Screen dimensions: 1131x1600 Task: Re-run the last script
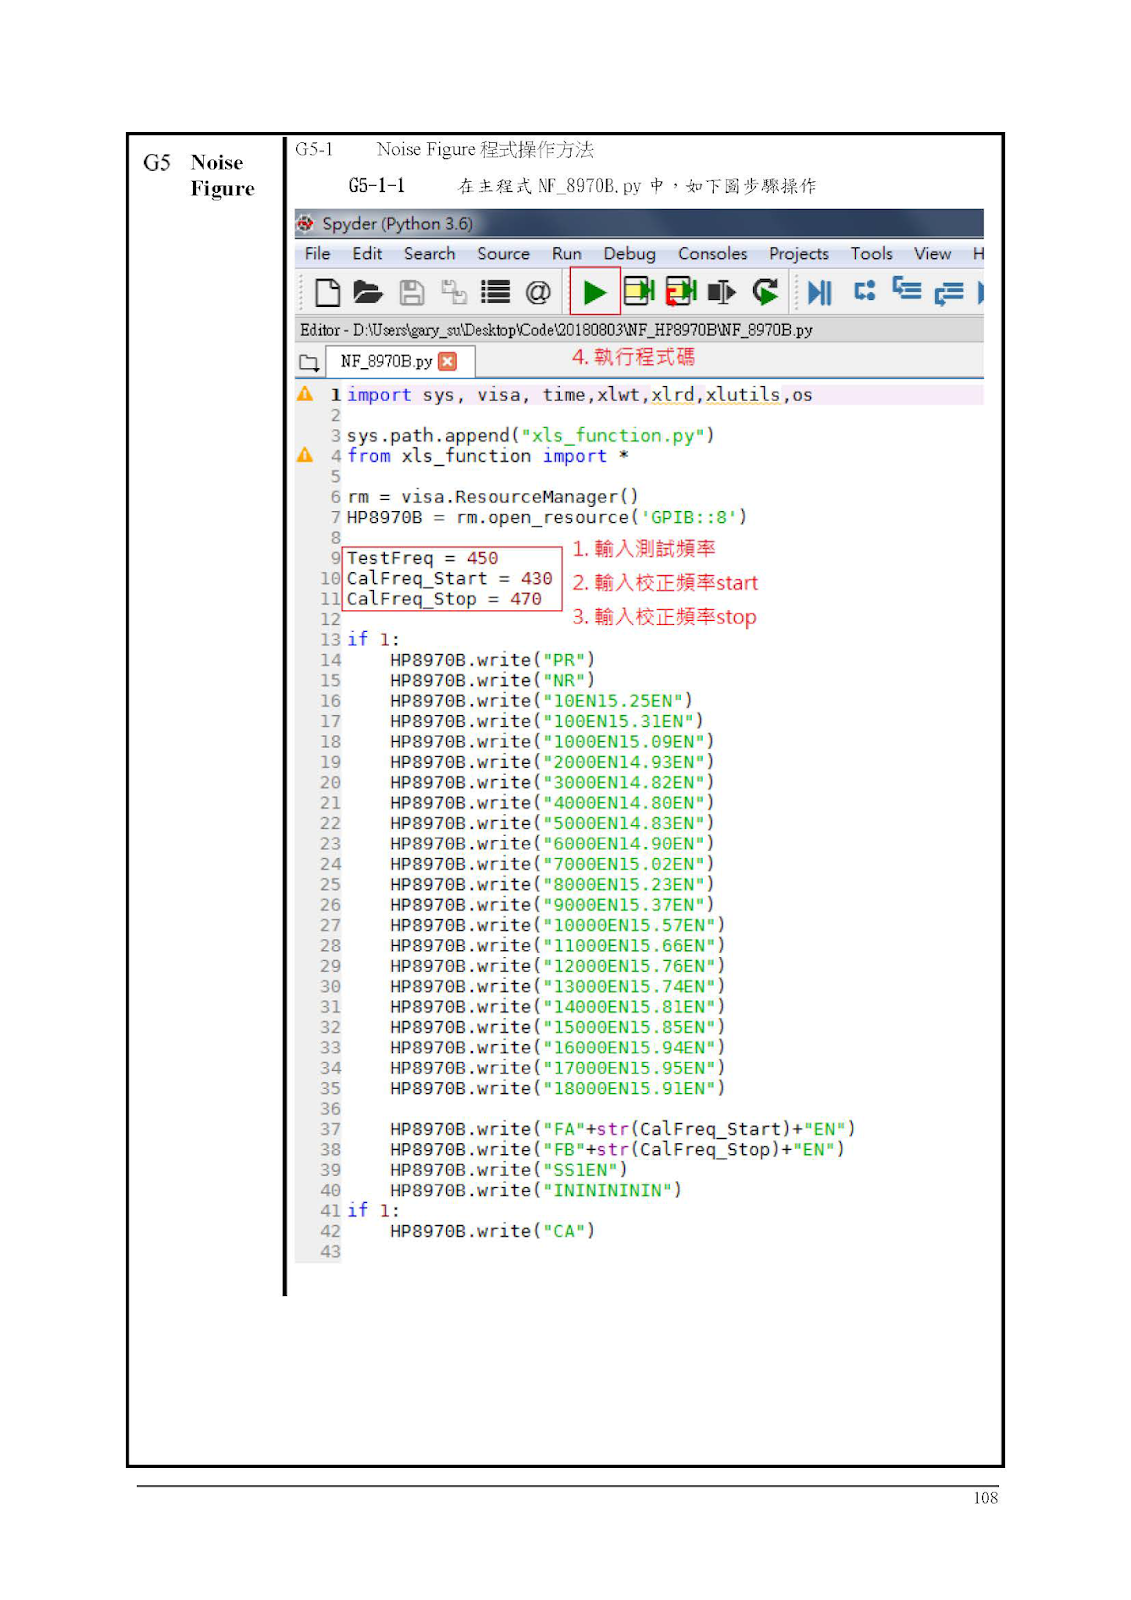(x=765, y=292)
